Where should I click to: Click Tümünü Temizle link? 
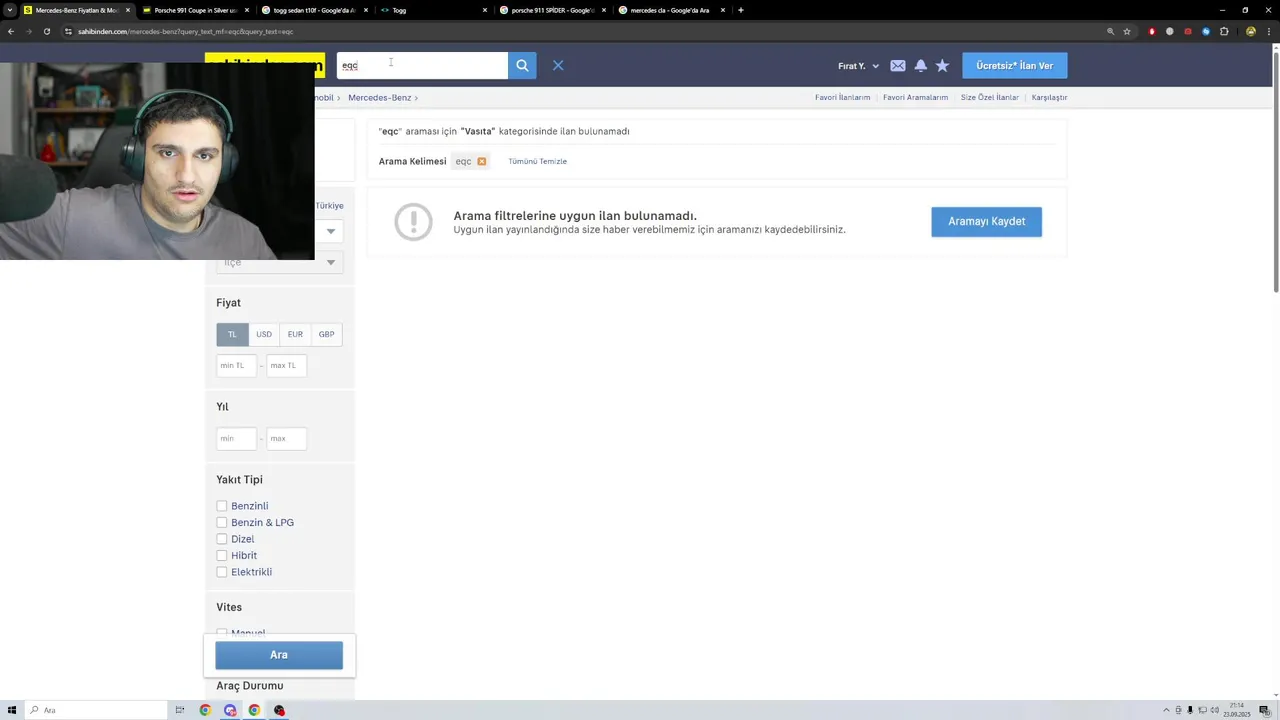(537, 161)
